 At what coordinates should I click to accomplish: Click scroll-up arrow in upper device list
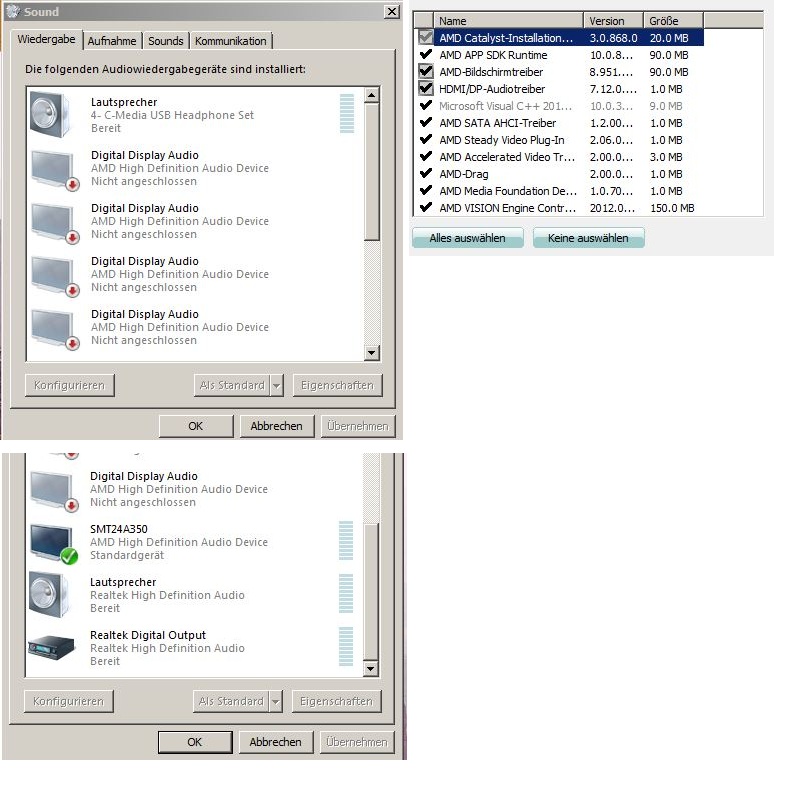point(372,95)
